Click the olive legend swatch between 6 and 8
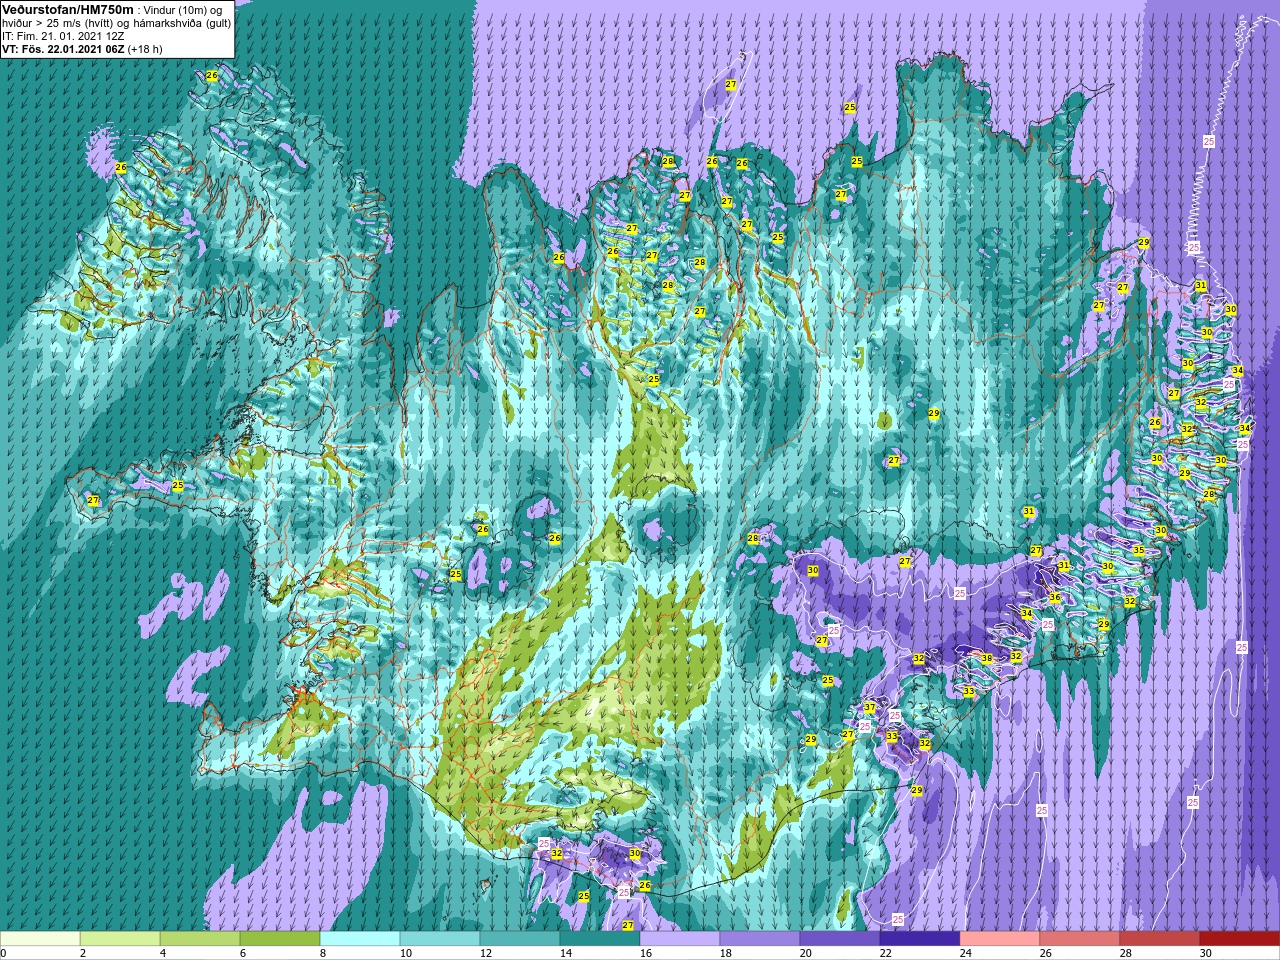The image size is (1280, 960). 280,940
